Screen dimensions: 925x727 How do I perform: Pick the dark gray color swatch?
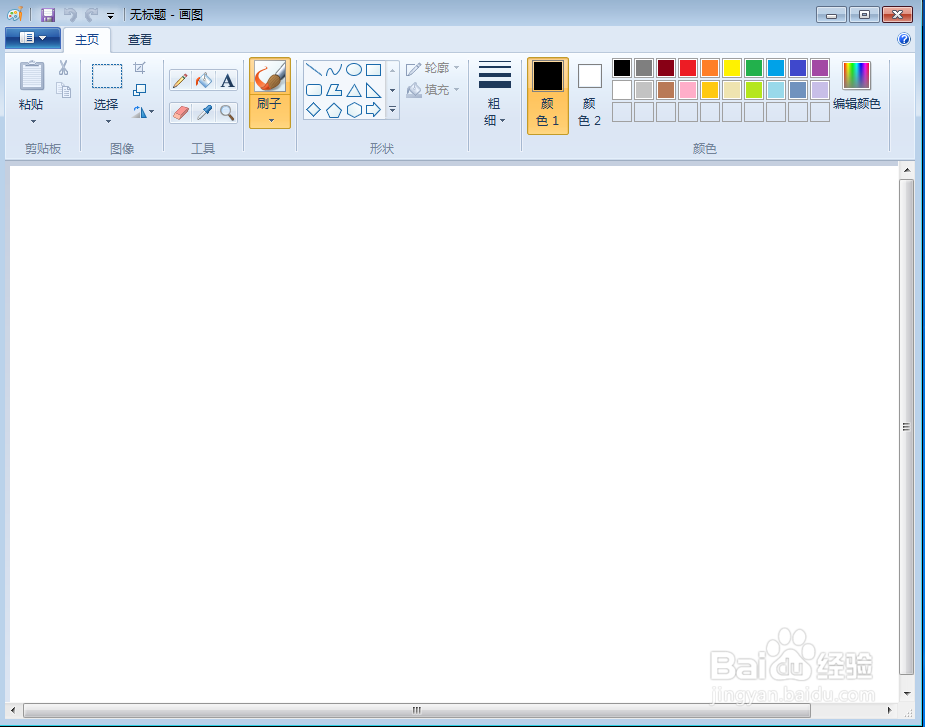click(644, 68)
